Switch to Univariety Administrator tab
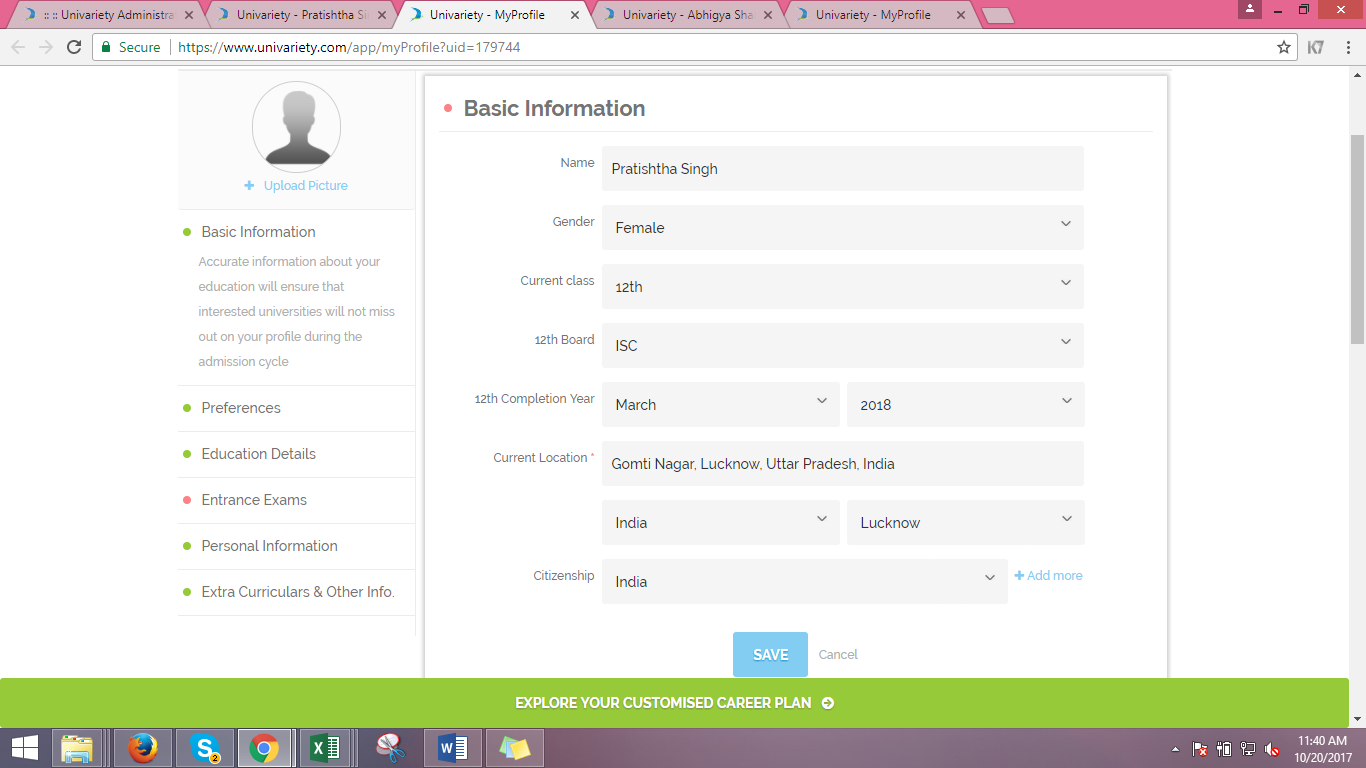Image resolution: width=1366 pixels, height=768 pixels. pyautogui.click(x=107, y=15)
